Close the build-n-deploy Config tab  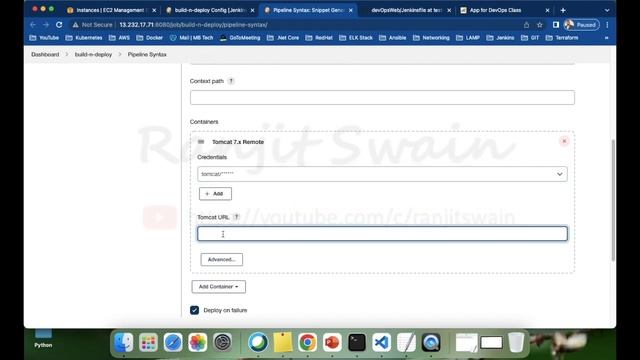252,10
